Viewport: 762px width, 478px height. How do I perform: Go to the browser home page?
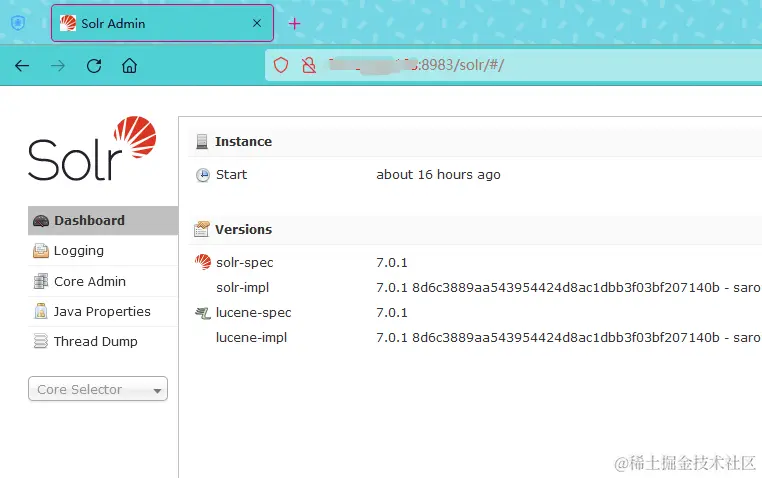click(x=129, y=66)
